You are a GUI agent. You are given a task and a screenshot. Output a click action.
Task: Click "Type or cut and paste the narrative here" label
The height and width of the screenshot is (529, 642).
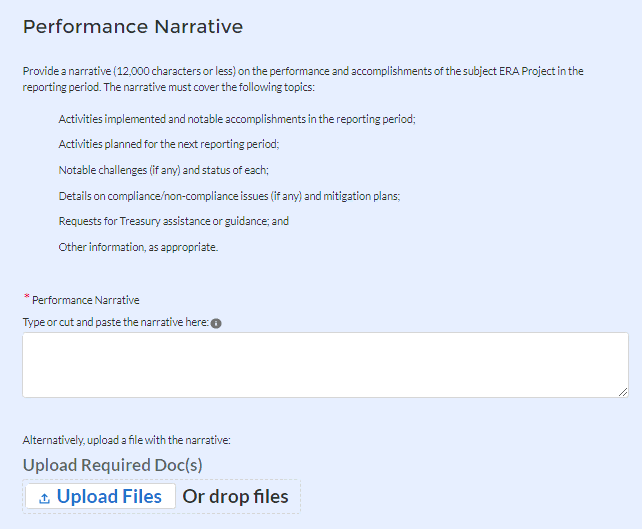[x=115, y=322]
